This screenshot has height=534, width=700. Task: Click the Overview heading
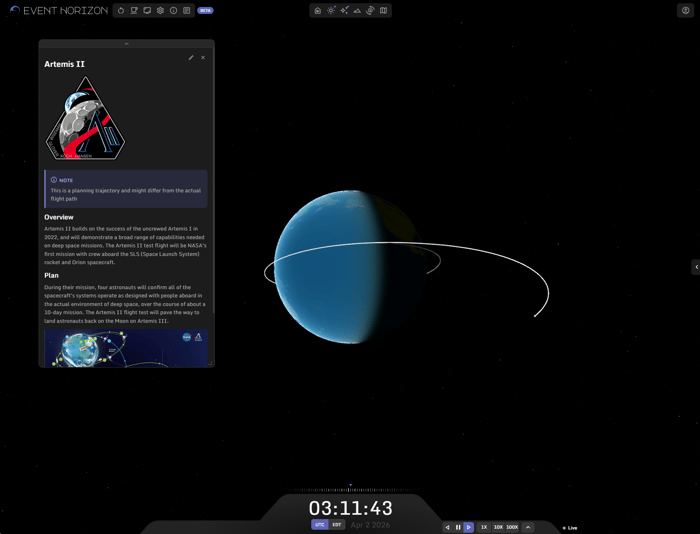(x=59, y=217)
